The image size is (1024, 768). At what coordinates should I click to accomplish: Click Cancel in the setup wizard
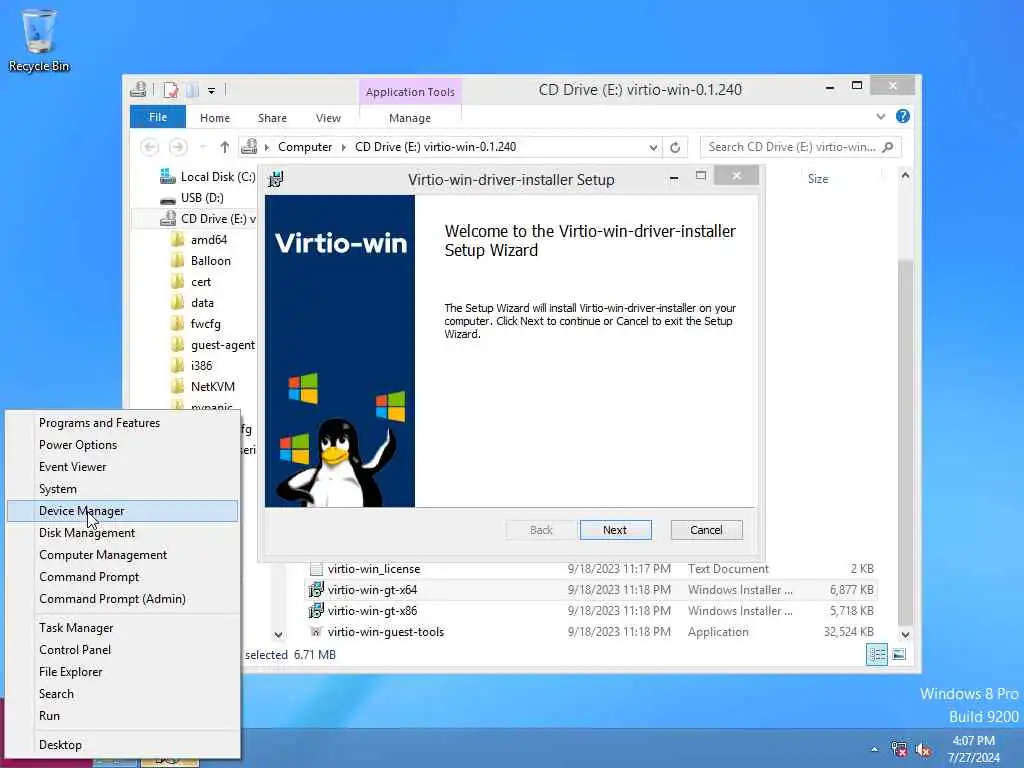coord(706,530)
